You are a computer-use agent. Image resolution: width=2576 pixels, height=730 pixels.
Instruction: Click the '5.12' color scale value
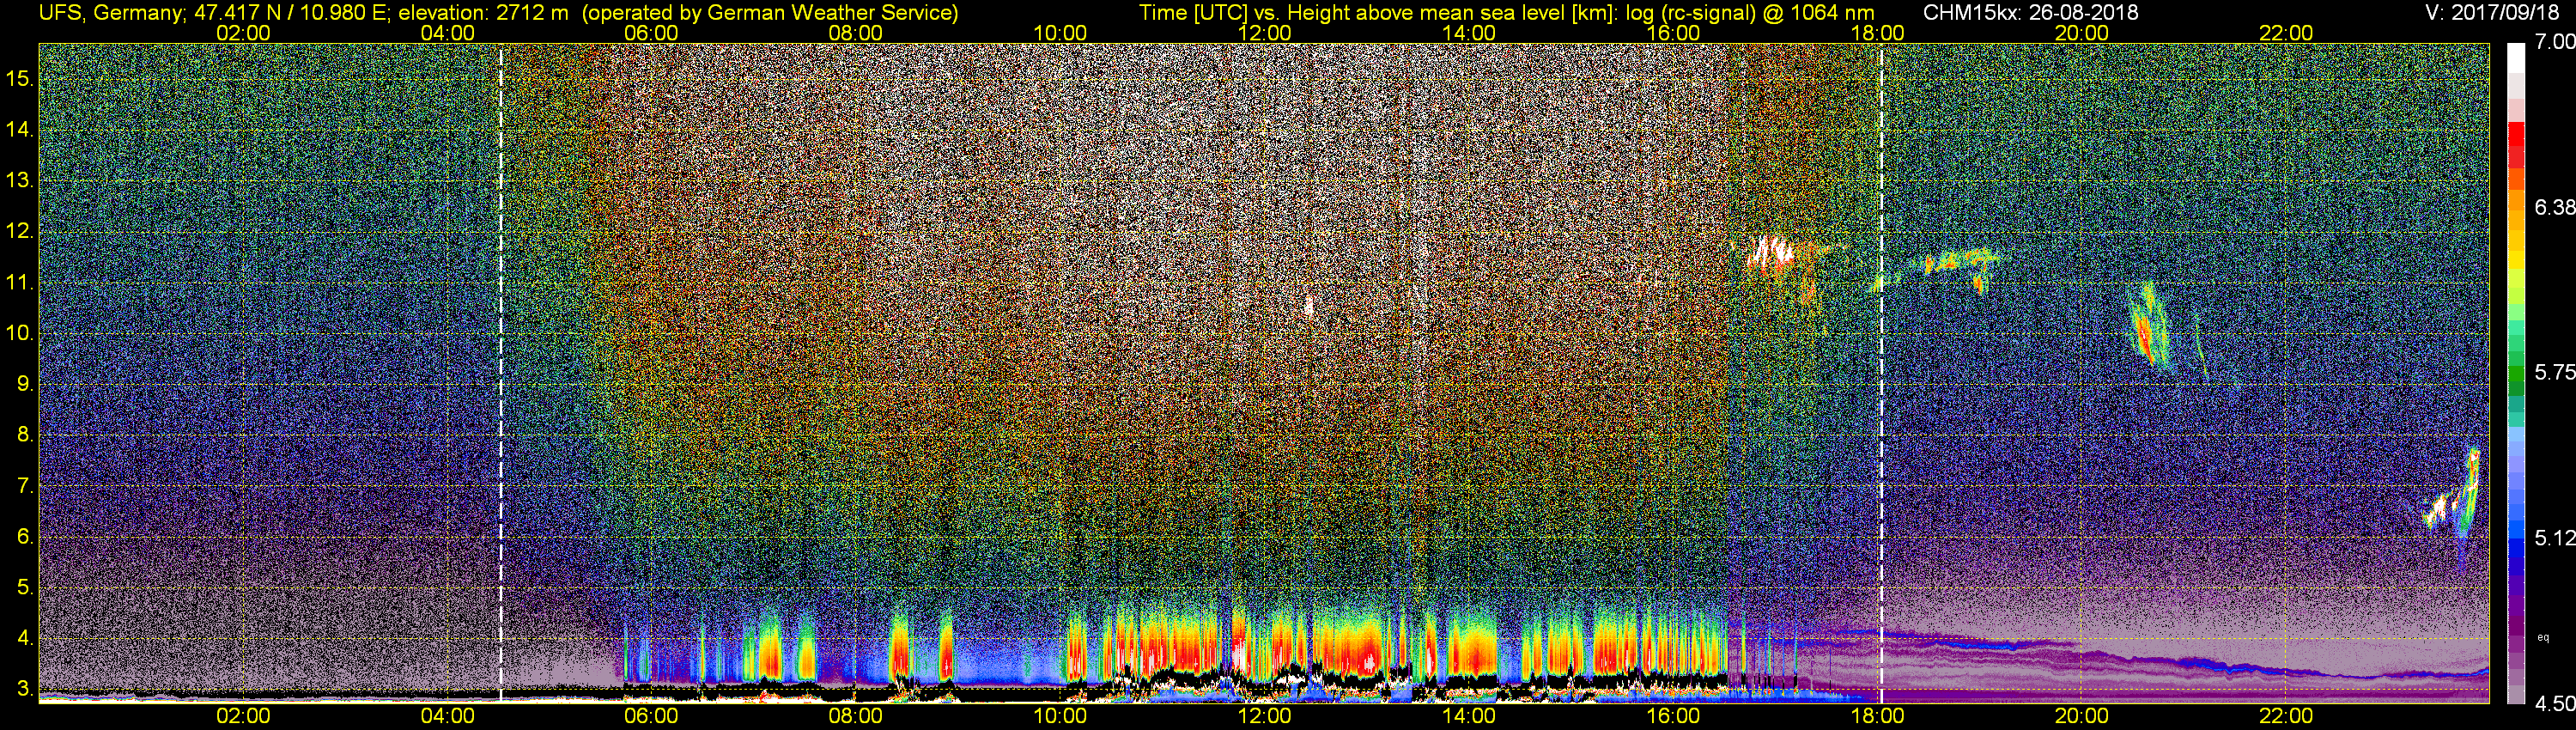coord(2554,538)
